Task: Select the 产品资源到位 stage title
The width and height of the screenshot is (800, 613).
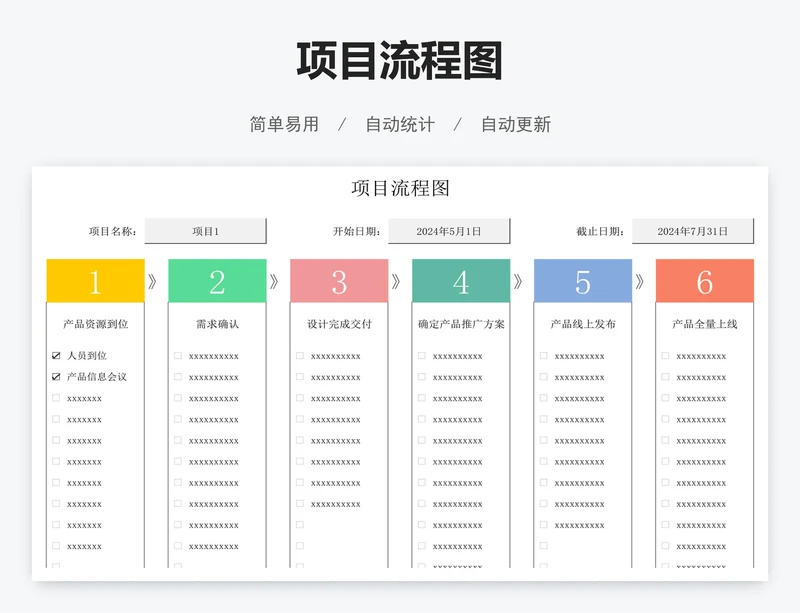Action: (95, 324)
